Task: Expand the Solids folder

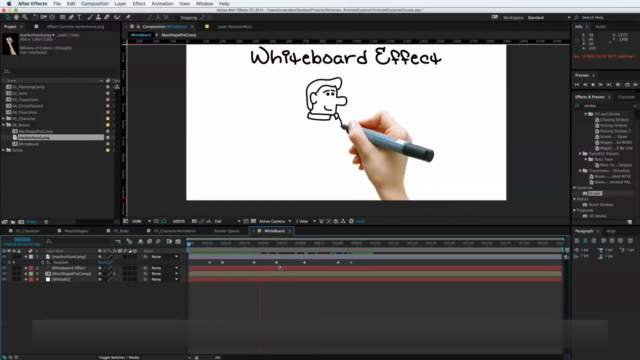Action: click(x=4, y=150)
